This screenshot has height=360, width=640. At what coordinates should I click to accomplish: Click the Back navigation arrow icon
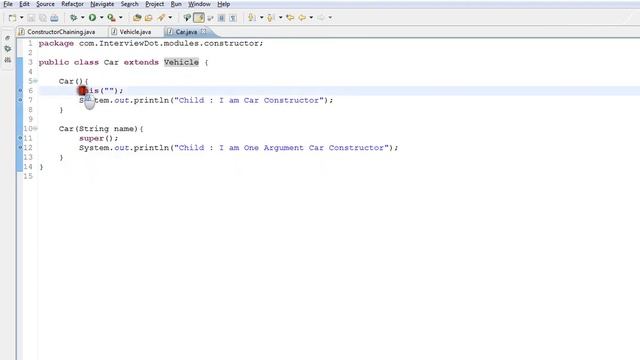pyautogui.click(x=302, y=18)
